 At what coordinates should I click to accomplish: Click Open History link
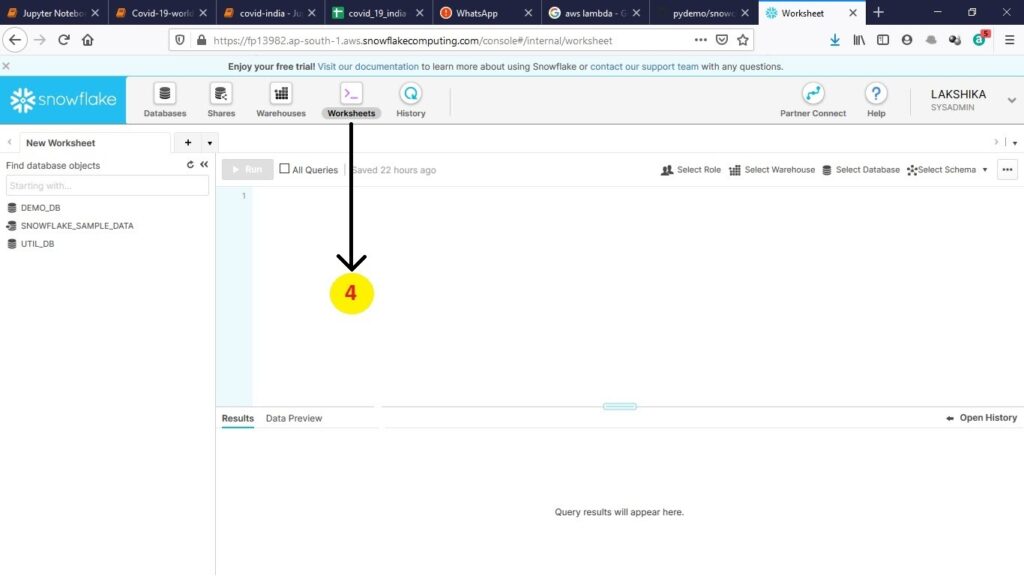click(x=981, y=418)
